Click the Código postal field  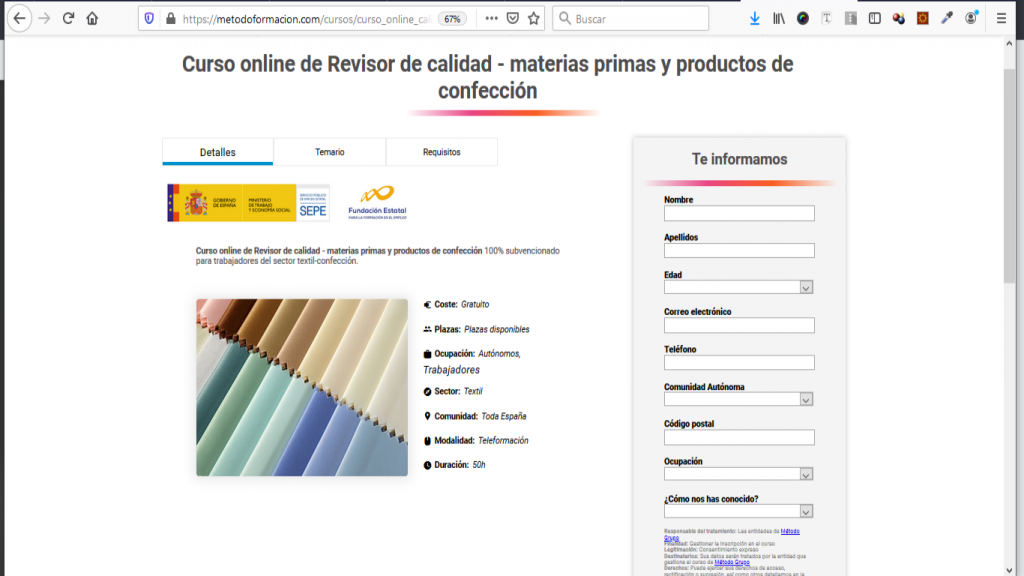click(x=739, y=437)
